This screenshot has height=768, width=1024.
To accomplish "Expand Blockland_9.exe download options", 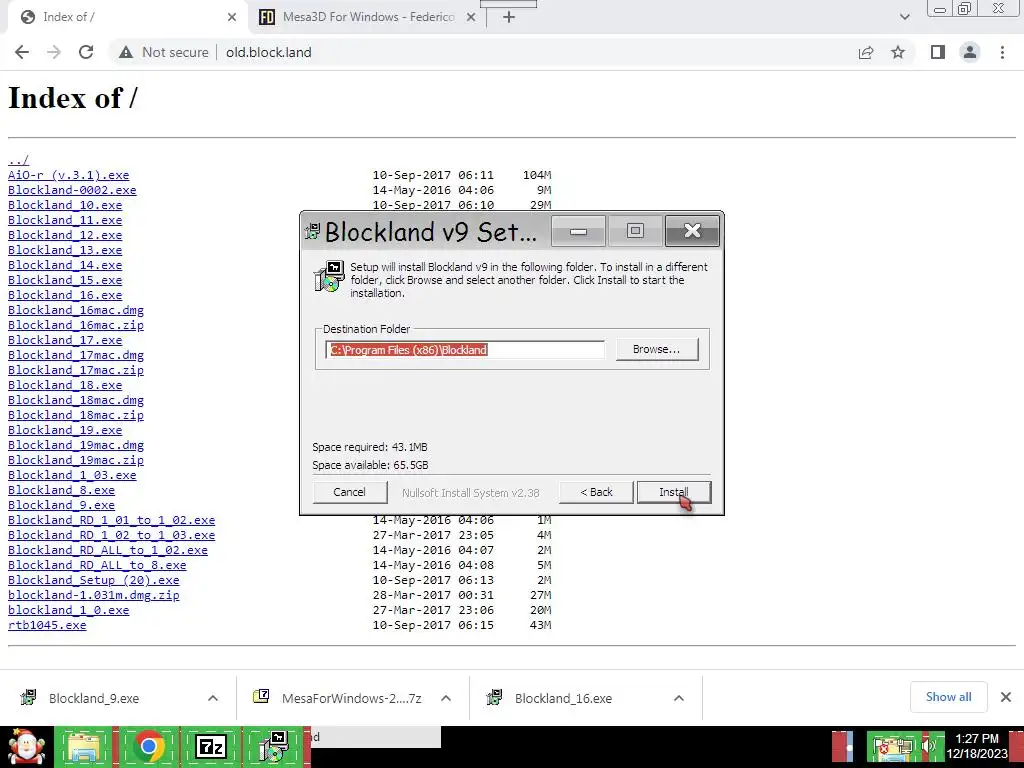I will point(213,698).
